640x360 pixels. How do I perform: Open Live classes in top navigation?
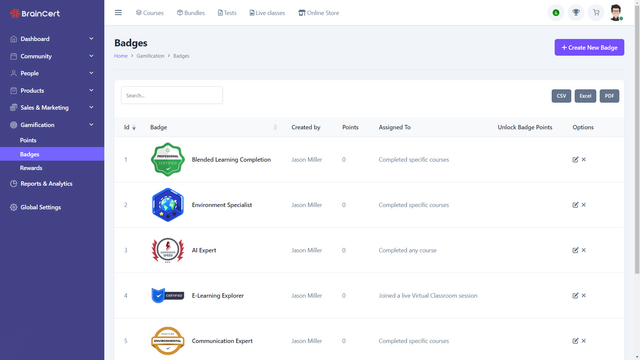click(267, 13)
